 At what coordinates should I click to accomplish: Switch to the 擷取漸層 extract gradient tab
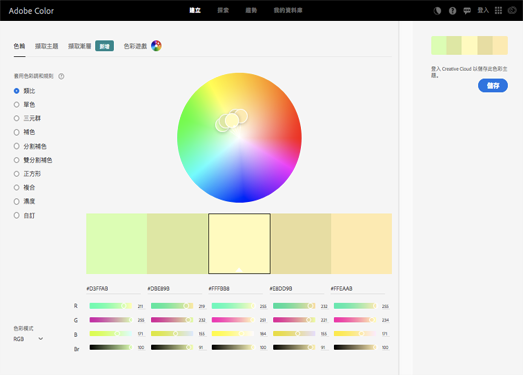tap(80, 46)
